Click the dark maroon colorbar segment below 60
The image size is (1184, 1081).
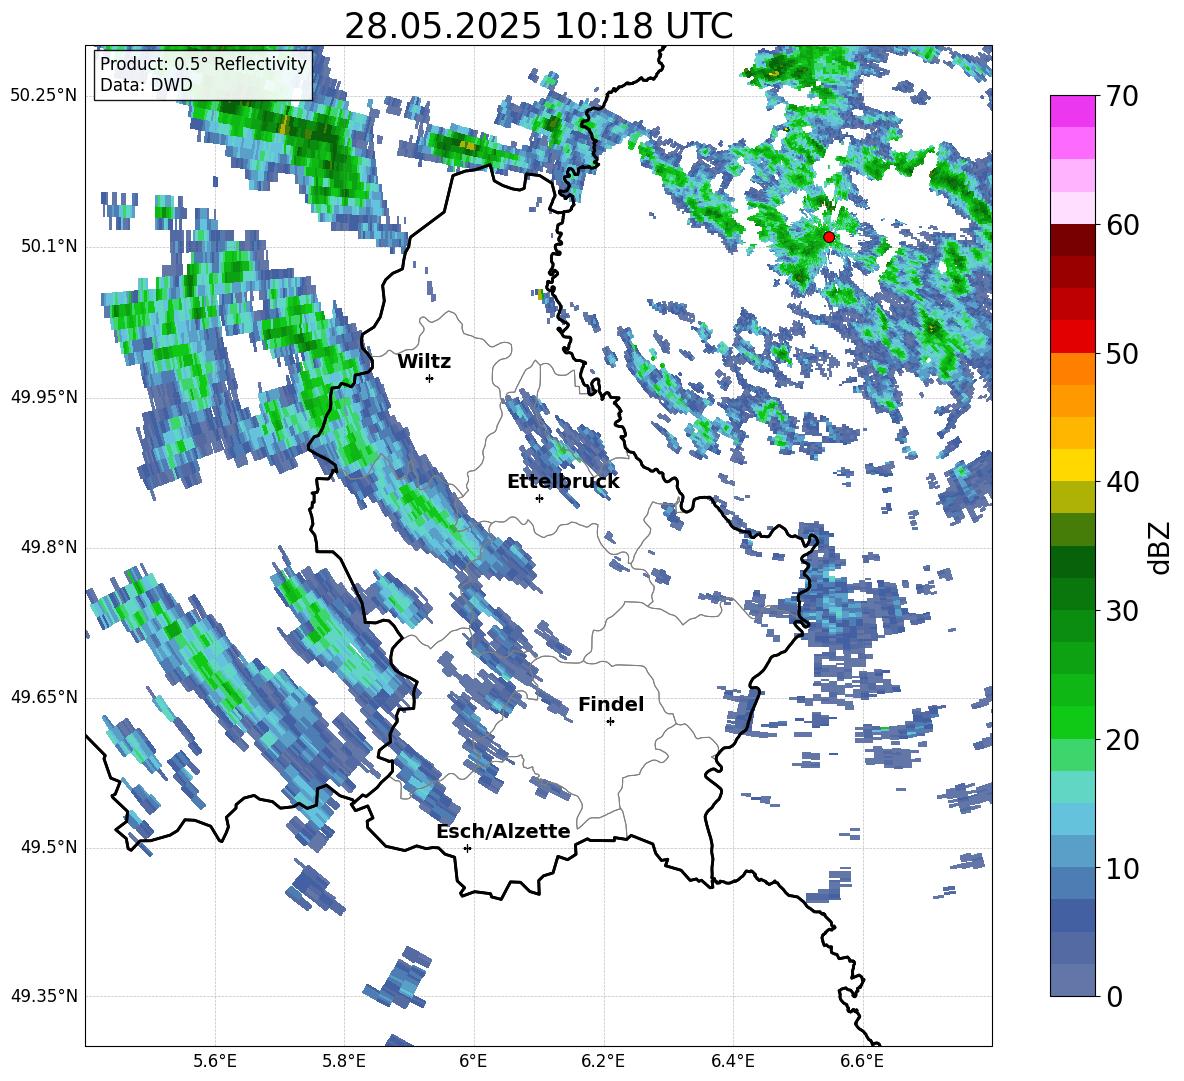pyautogui.click(x=1072, y=240)
